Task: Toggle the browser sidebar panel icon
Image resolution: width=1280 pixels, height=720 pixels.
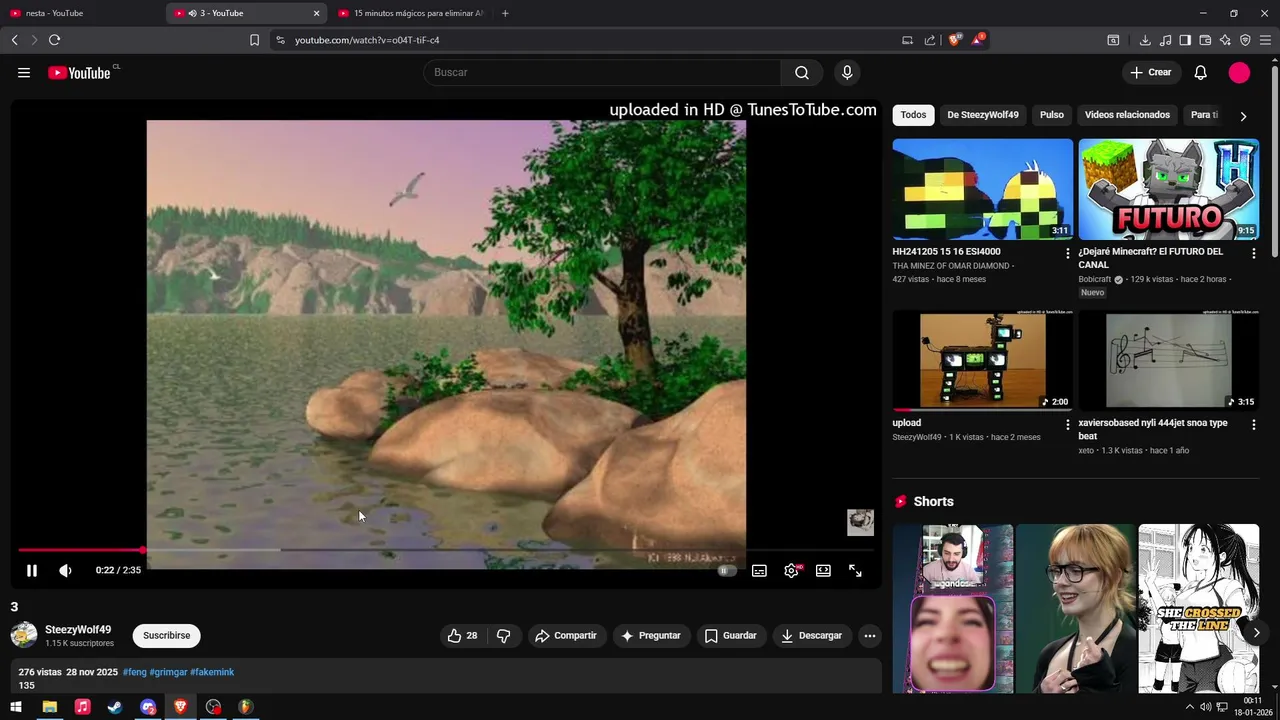Action: pyautogui.click(x=1185, y=40)
